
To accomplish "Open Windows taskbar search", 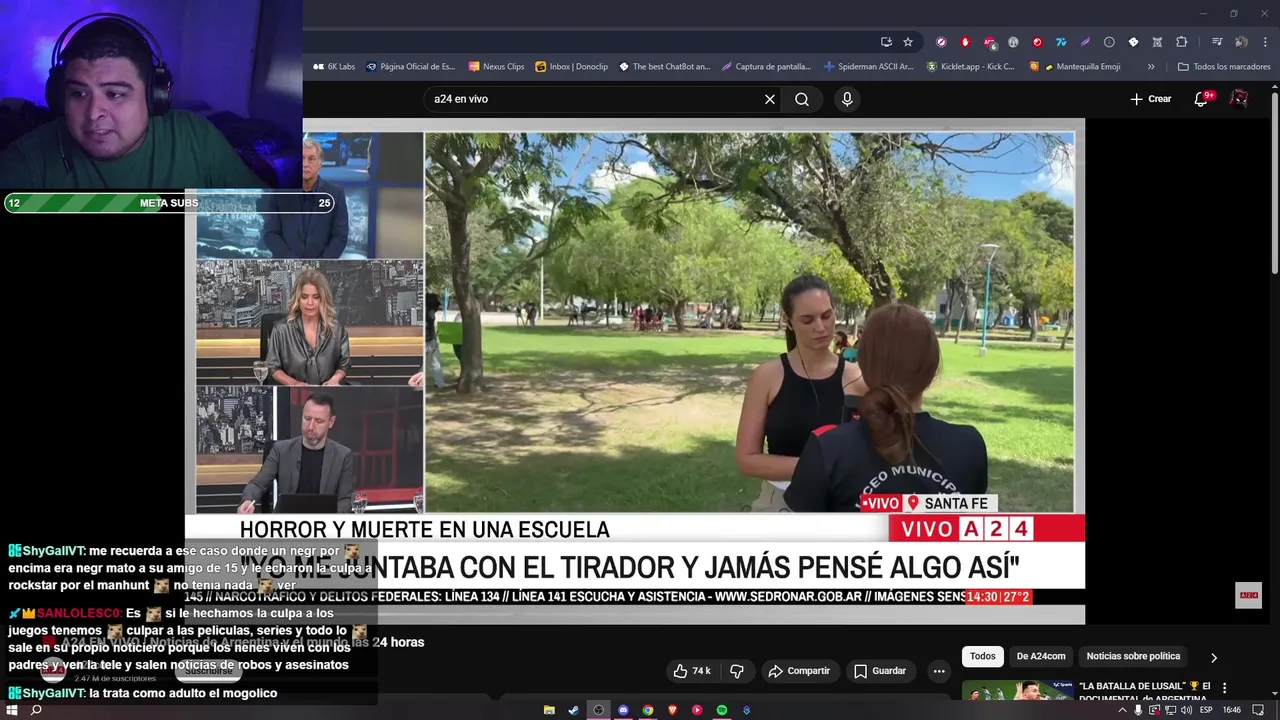I will point(36,710).
